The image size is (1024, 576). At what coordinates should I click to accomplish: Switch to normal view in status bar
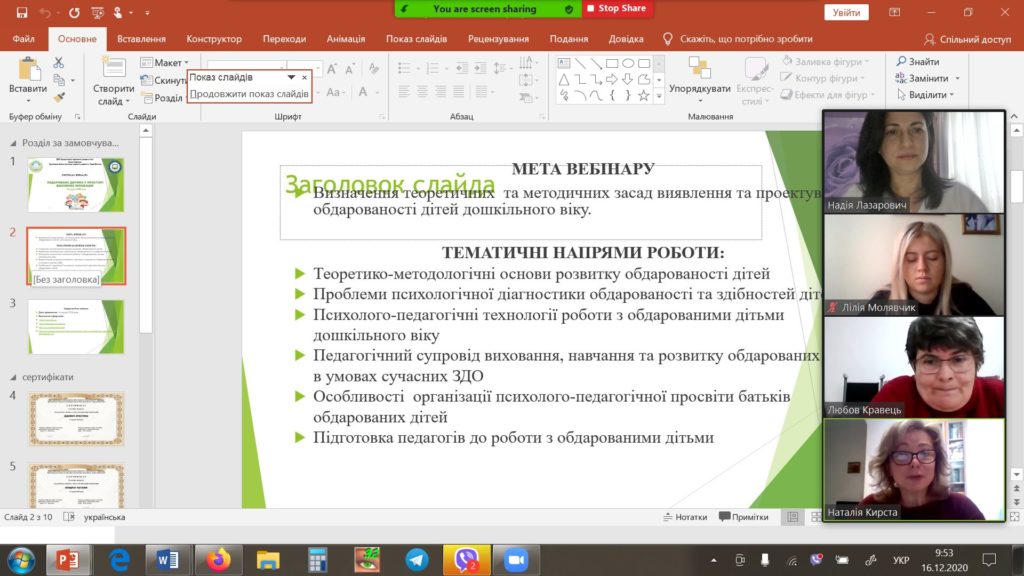792,517
